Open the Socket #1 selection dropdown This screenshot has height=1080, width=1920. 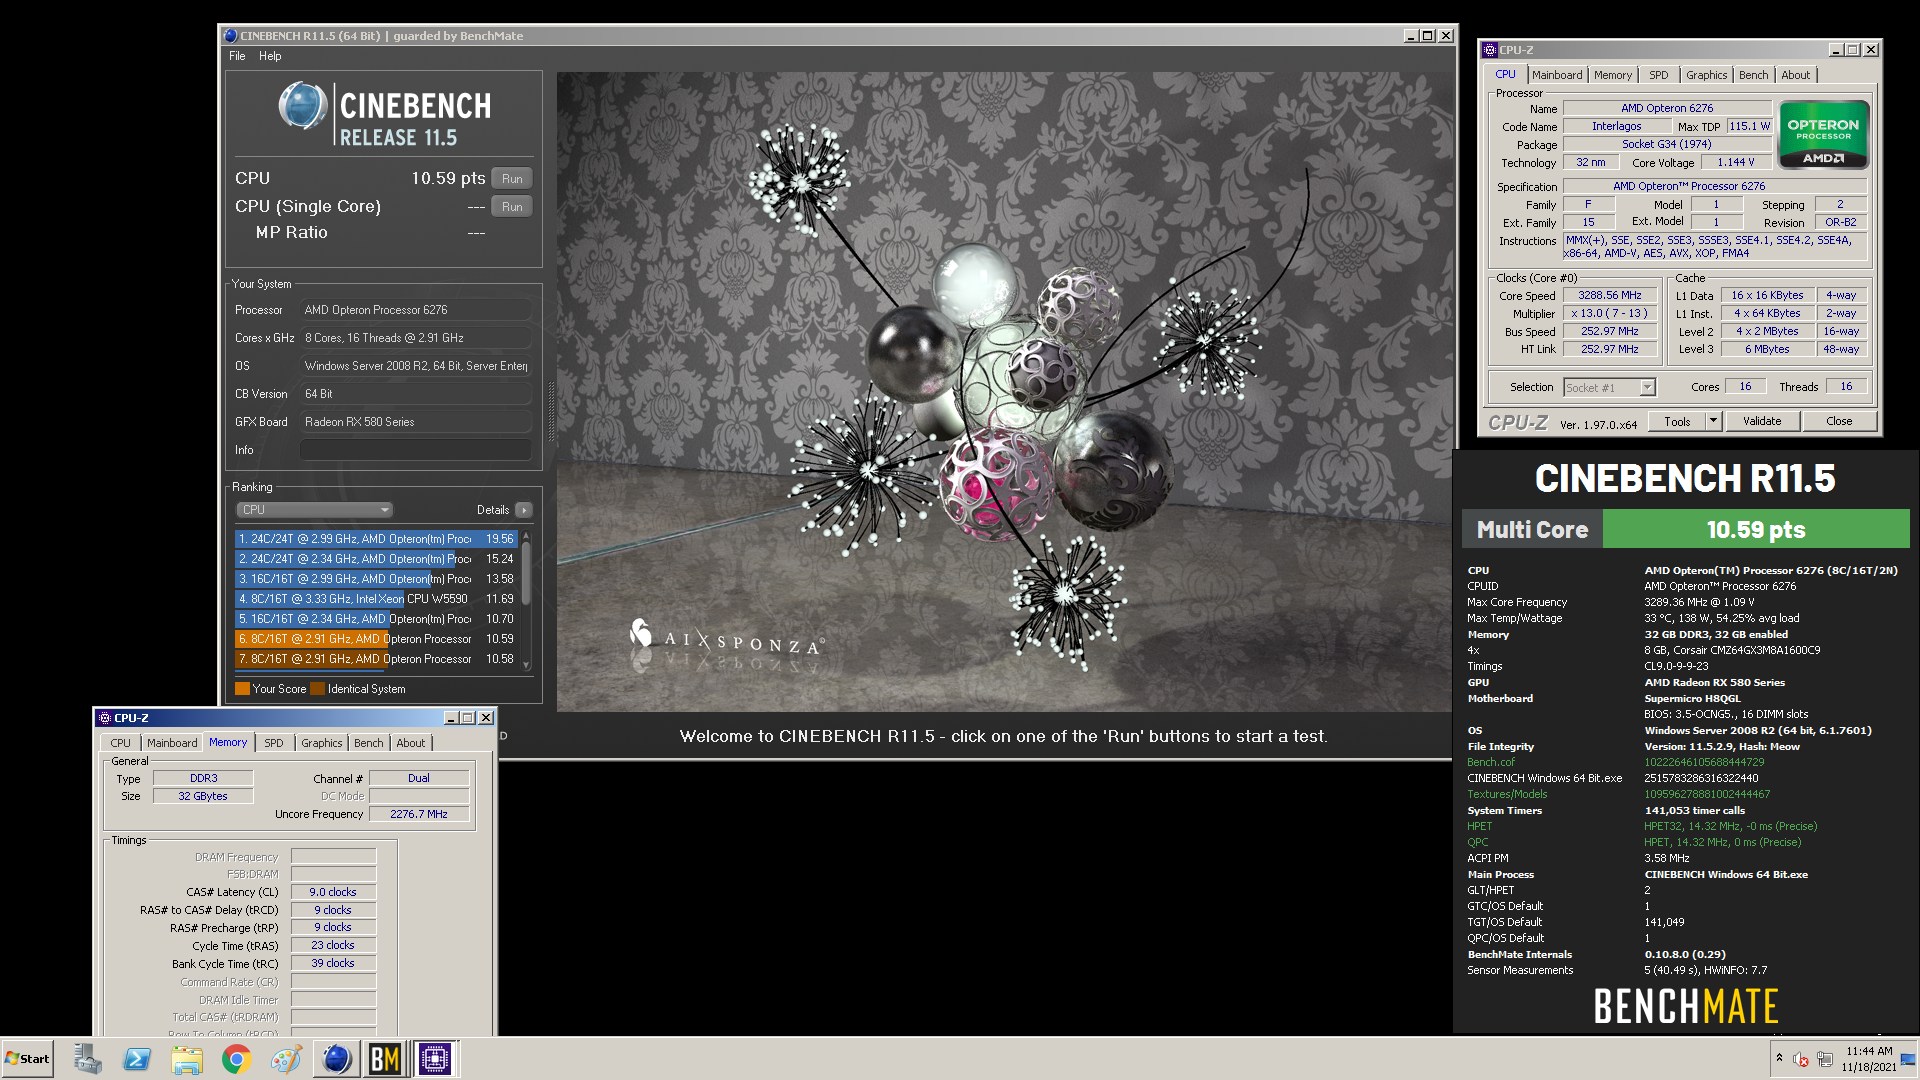pos(1609,388)
